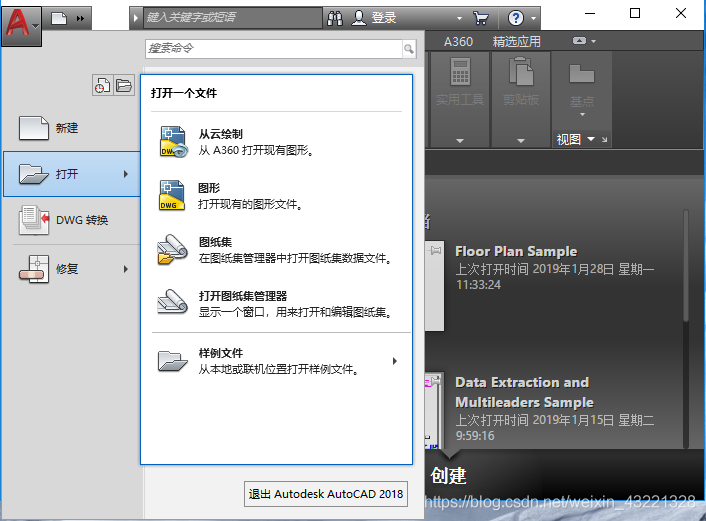The width and height of the screenshot is (706, 521).
Task: Expand the 修复 submenu arrow
Action: [x=126, y=269]
